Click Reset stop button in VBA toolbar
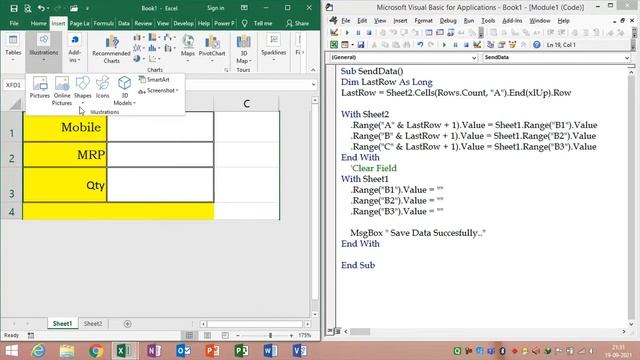640x360 pixels. coord(466,44)
